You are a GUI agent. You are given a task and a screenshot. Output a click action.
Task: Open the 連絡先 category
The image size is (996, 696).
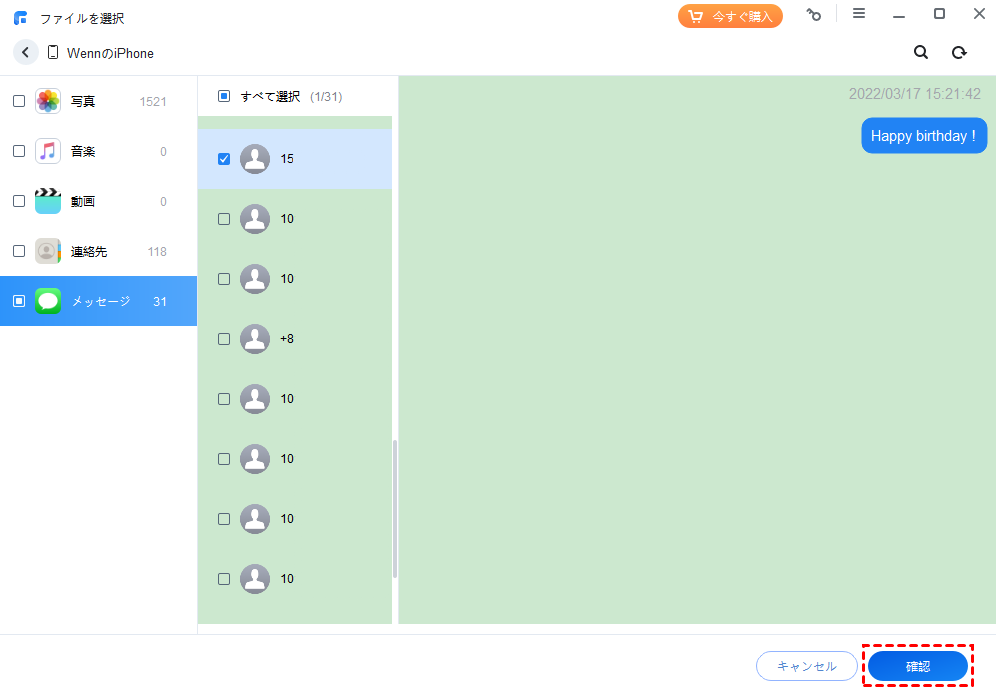point(89,251)
